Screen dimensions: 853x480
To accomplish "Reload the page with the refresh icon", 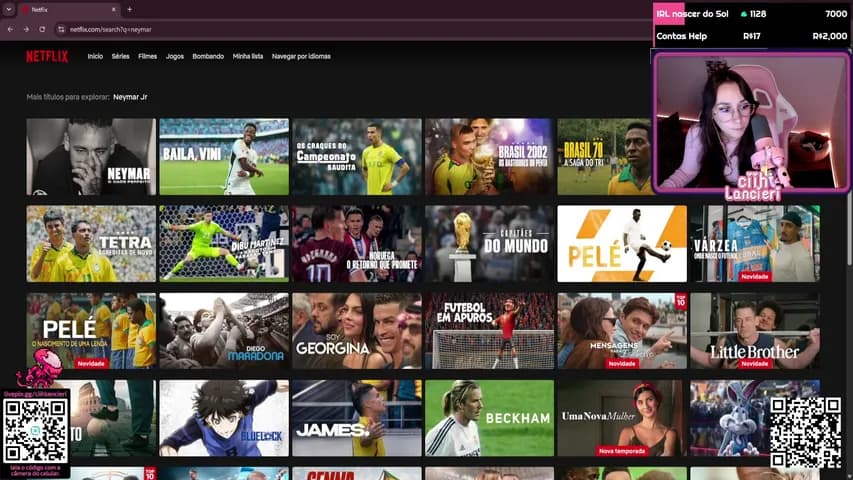I will [x=42, y=29].
